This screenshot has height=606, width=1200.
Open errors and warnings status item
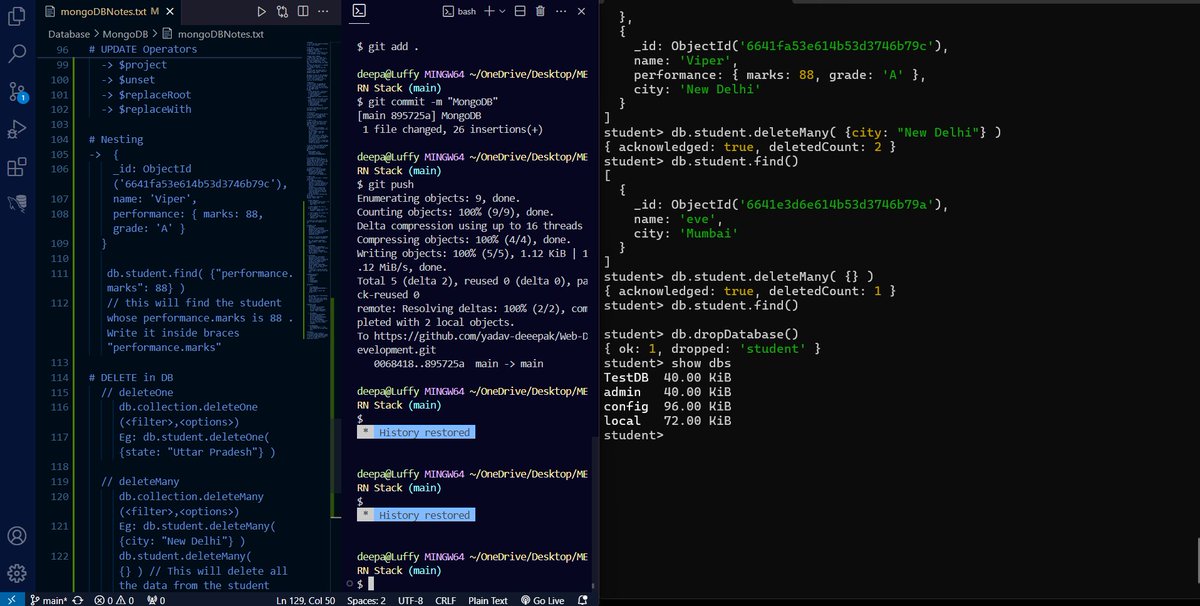115,600
